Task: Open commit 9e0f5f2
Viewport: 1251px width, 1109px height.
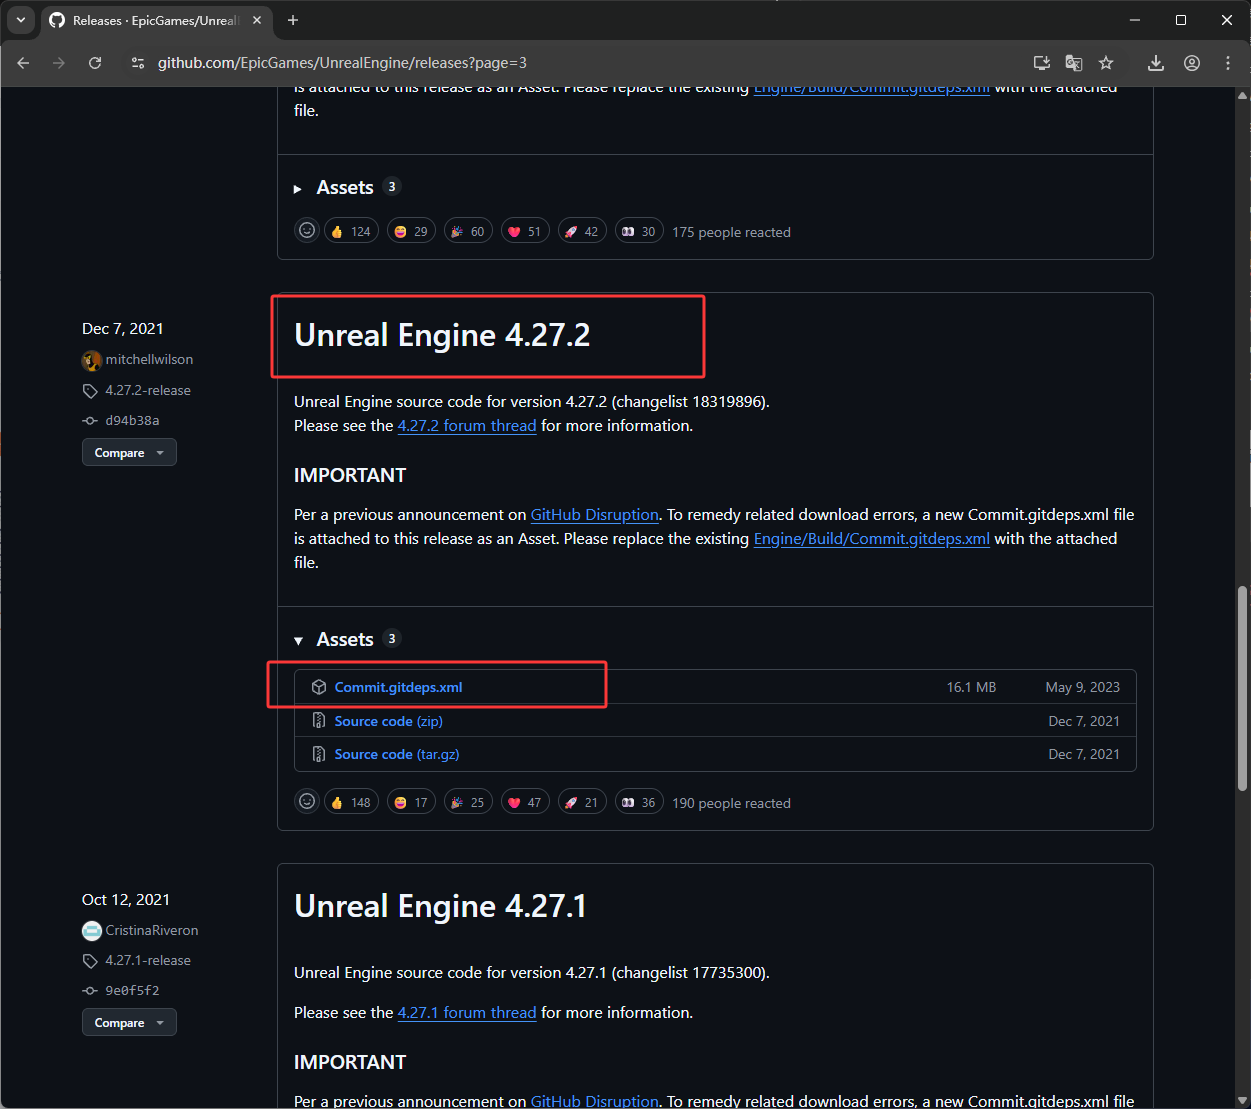Action: pos(132,991)
